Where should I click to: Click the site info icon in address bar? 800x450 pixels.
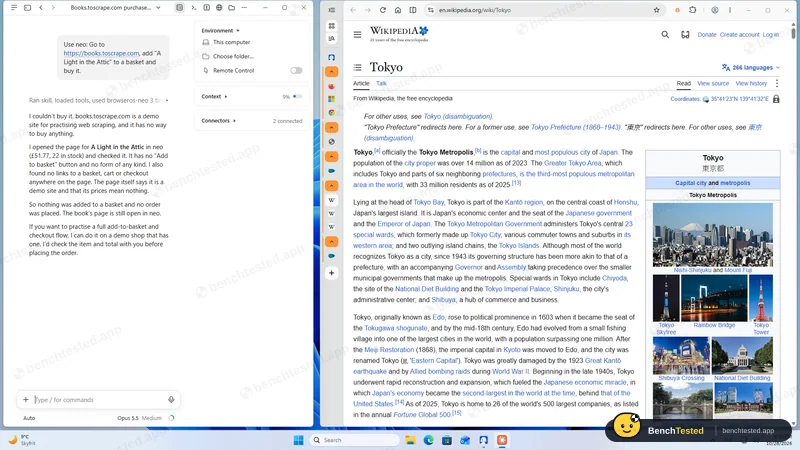tap(431, 10)
